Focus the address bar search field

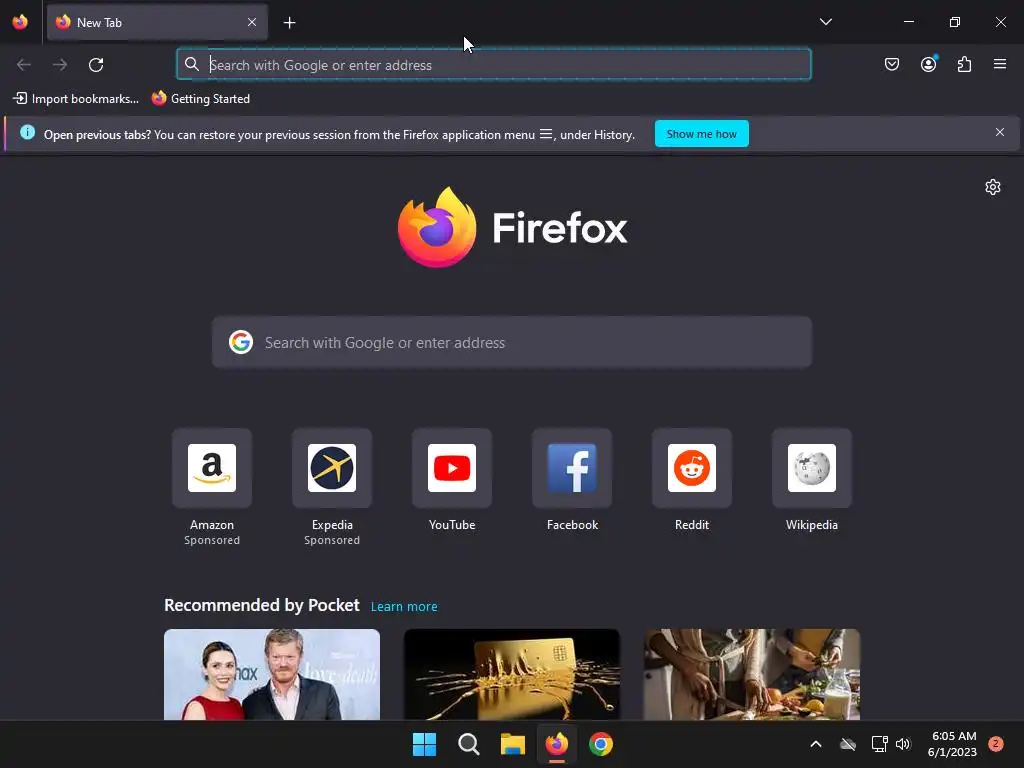pyautogui.click(x=494, y=65)
